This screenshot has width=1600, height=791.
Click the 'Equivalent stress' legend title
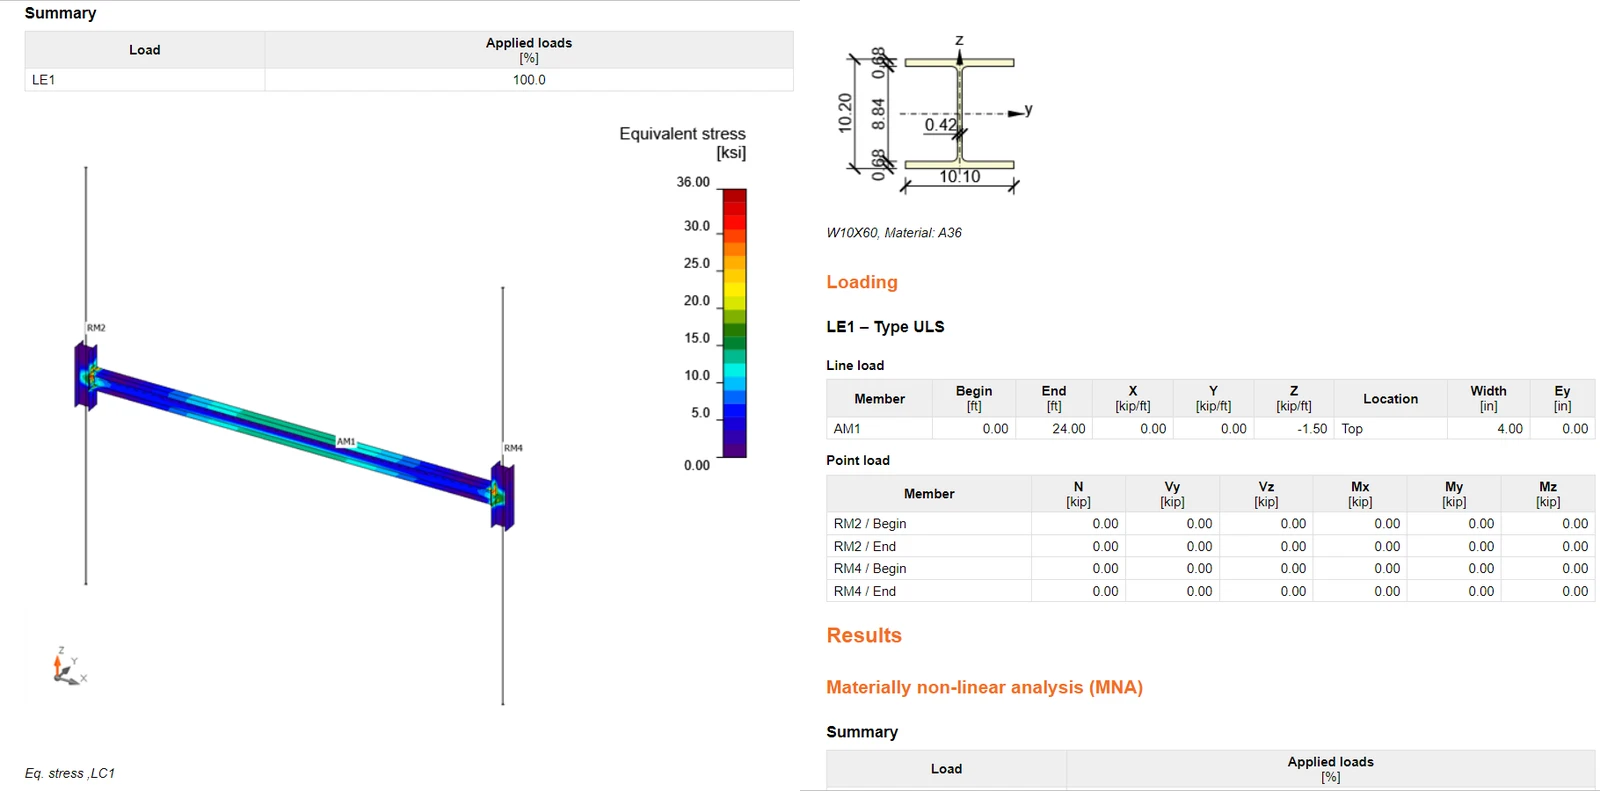[x=682, y=133]
